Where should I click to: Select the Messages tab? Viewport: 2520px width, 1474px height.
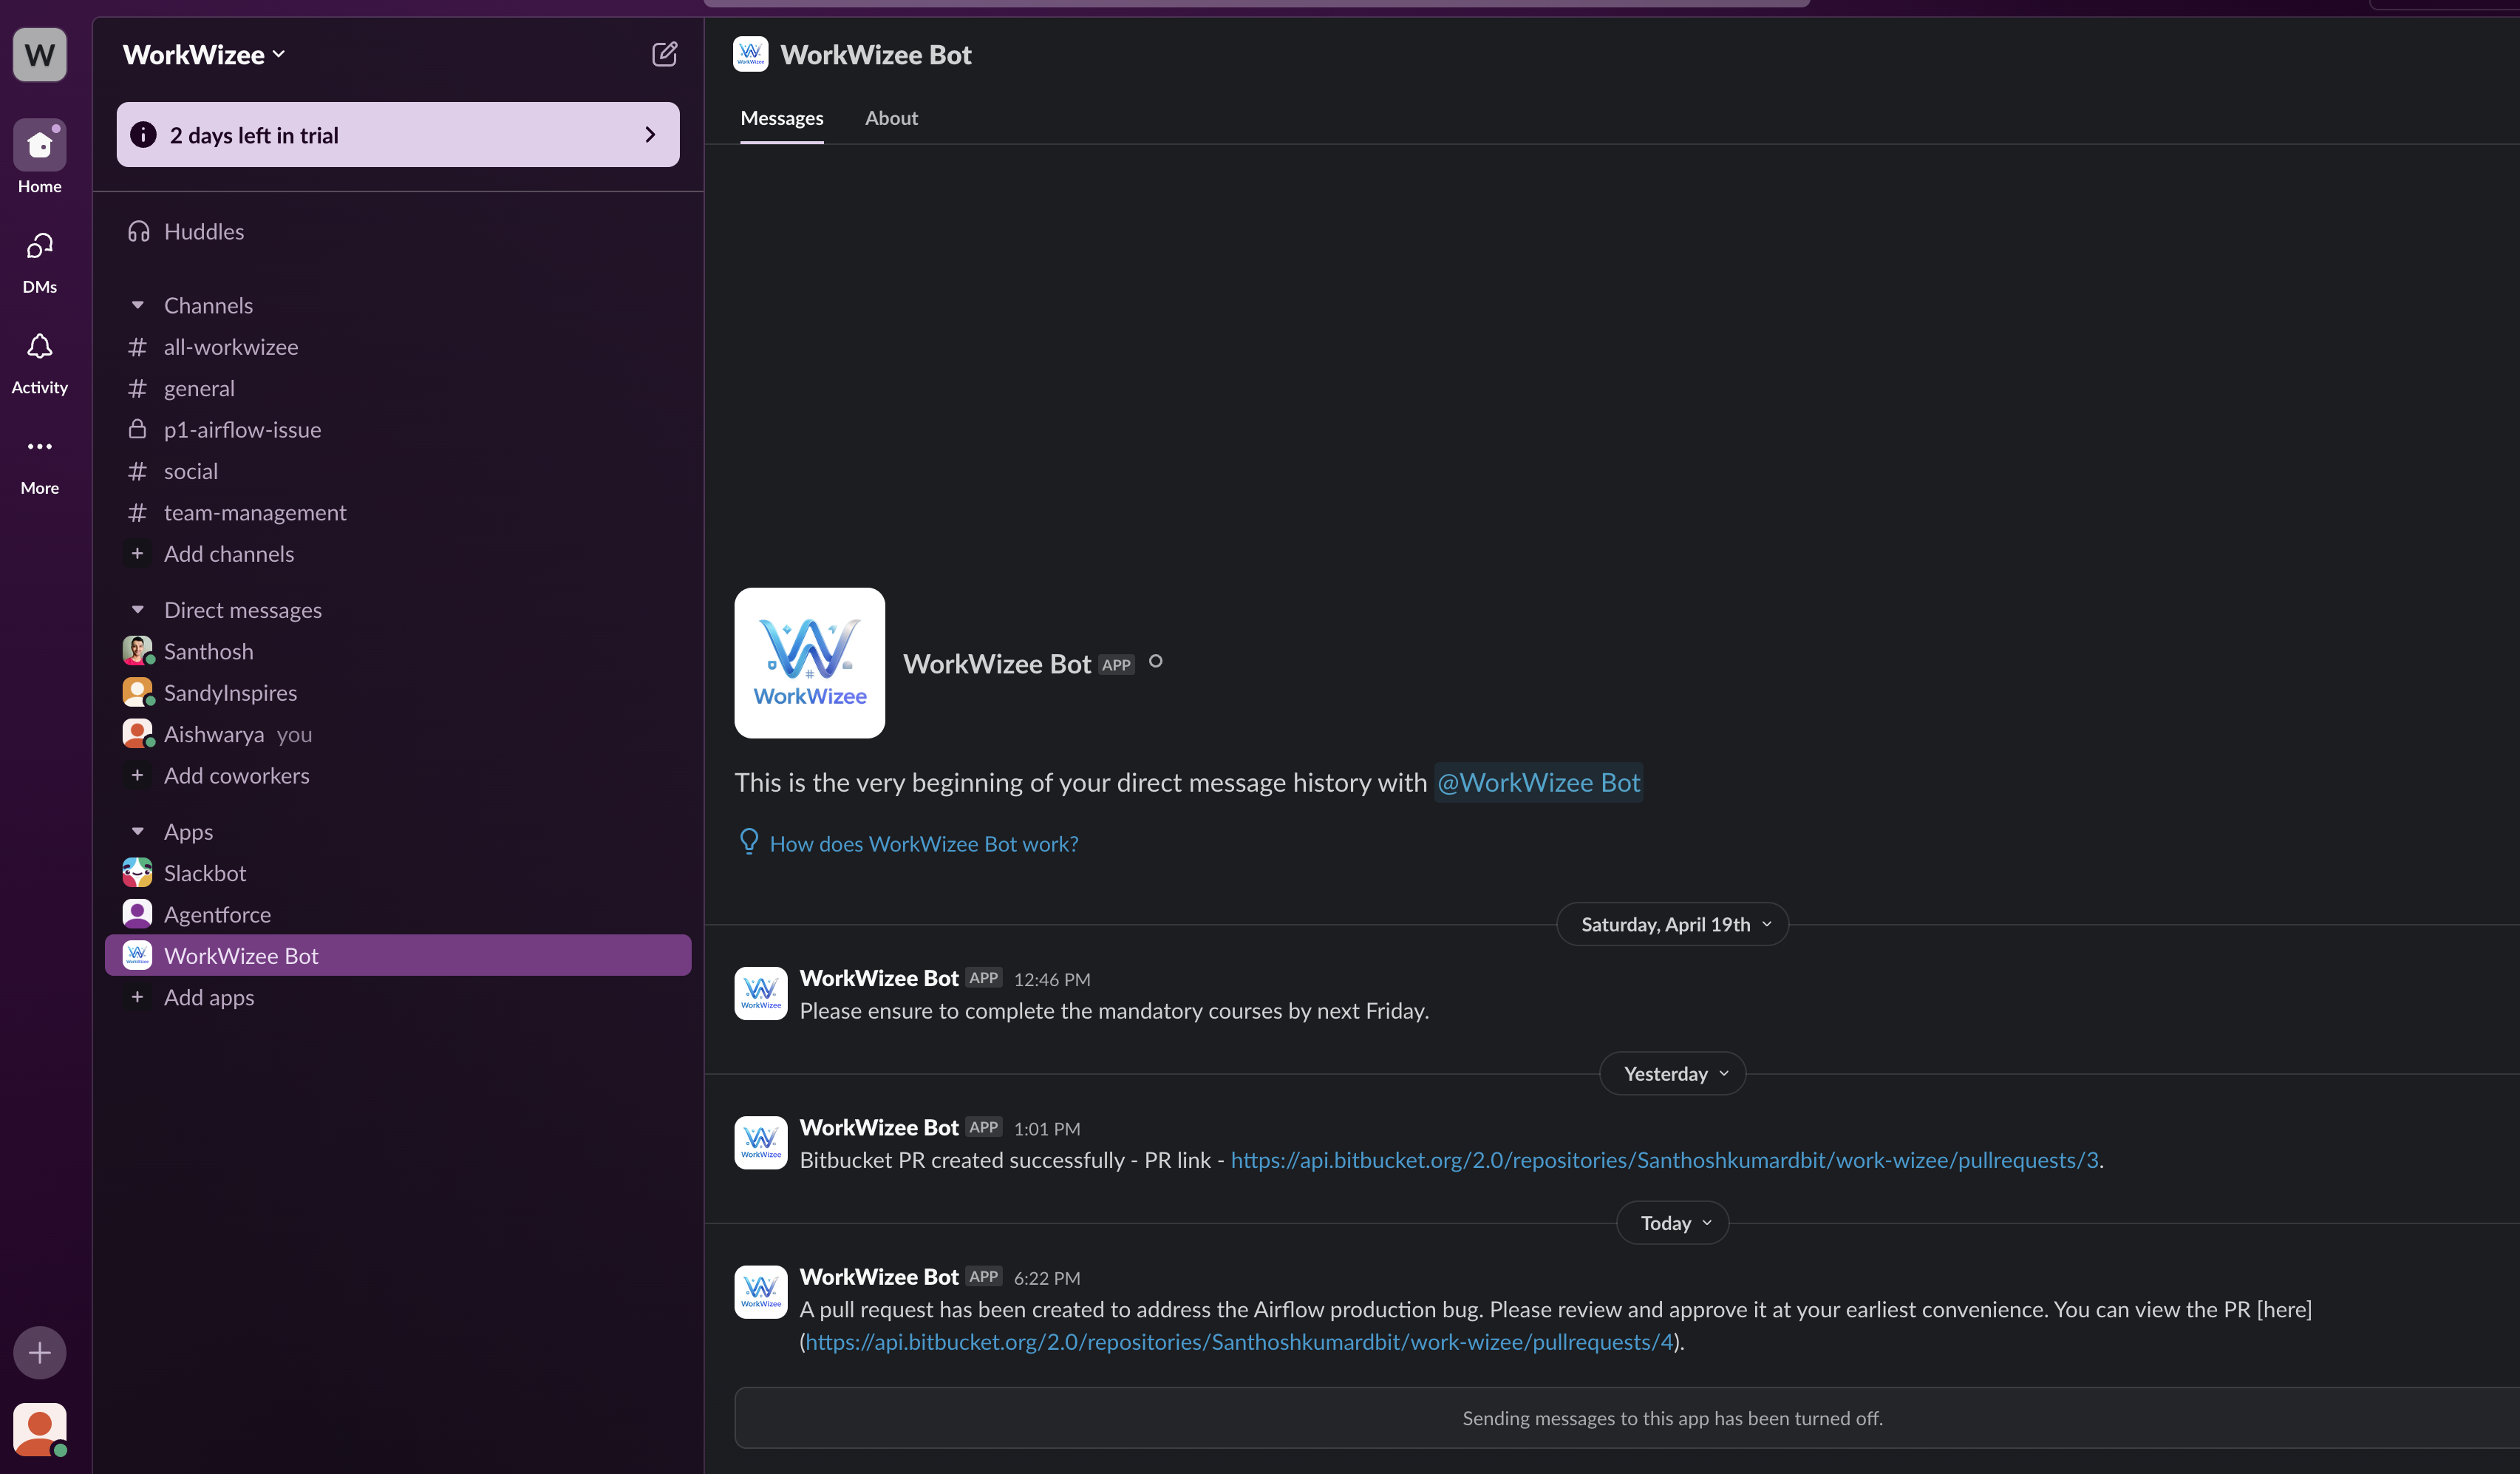pos(782,118)
